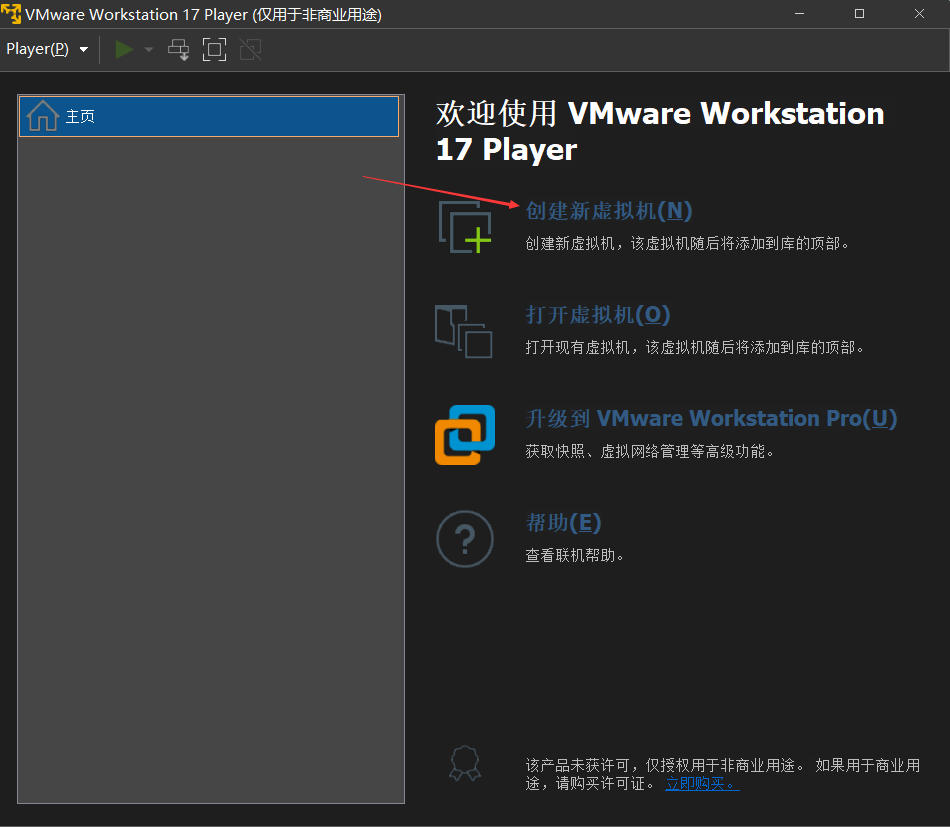Click the 创建新虚拟机(N) link
Image resolution: width=950 pixels, height=827 pixels.
click(x=609, y=211)
